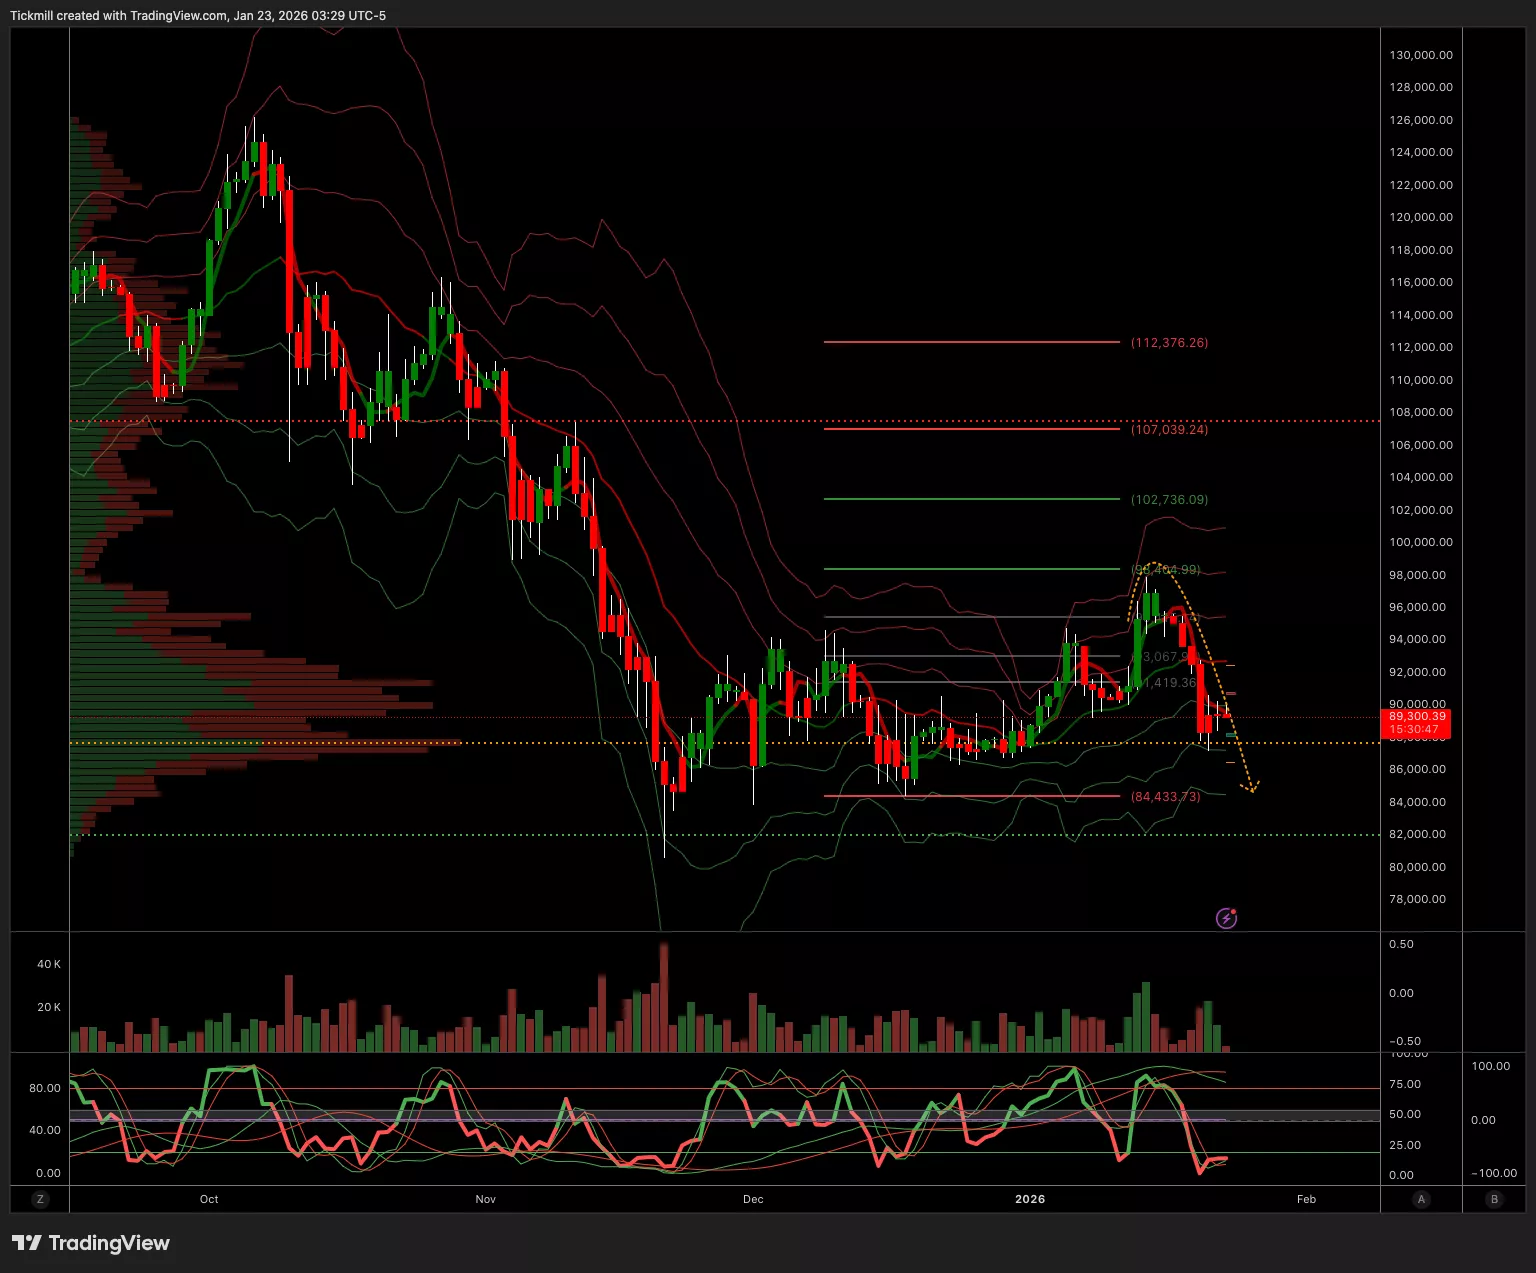Click the 2026 label on time axis
This screenshot has height=1273, width=1536.
(x=1030, y=1199)
